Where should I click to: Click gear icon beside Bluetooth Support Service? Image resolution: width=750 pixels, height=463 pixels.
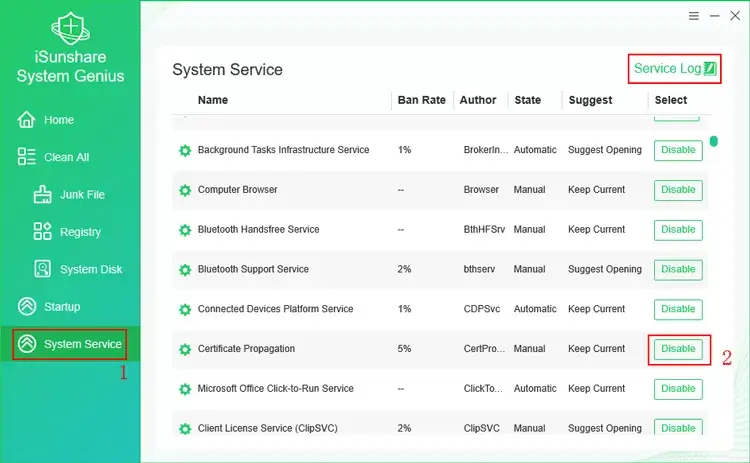(x=185, y=269)
